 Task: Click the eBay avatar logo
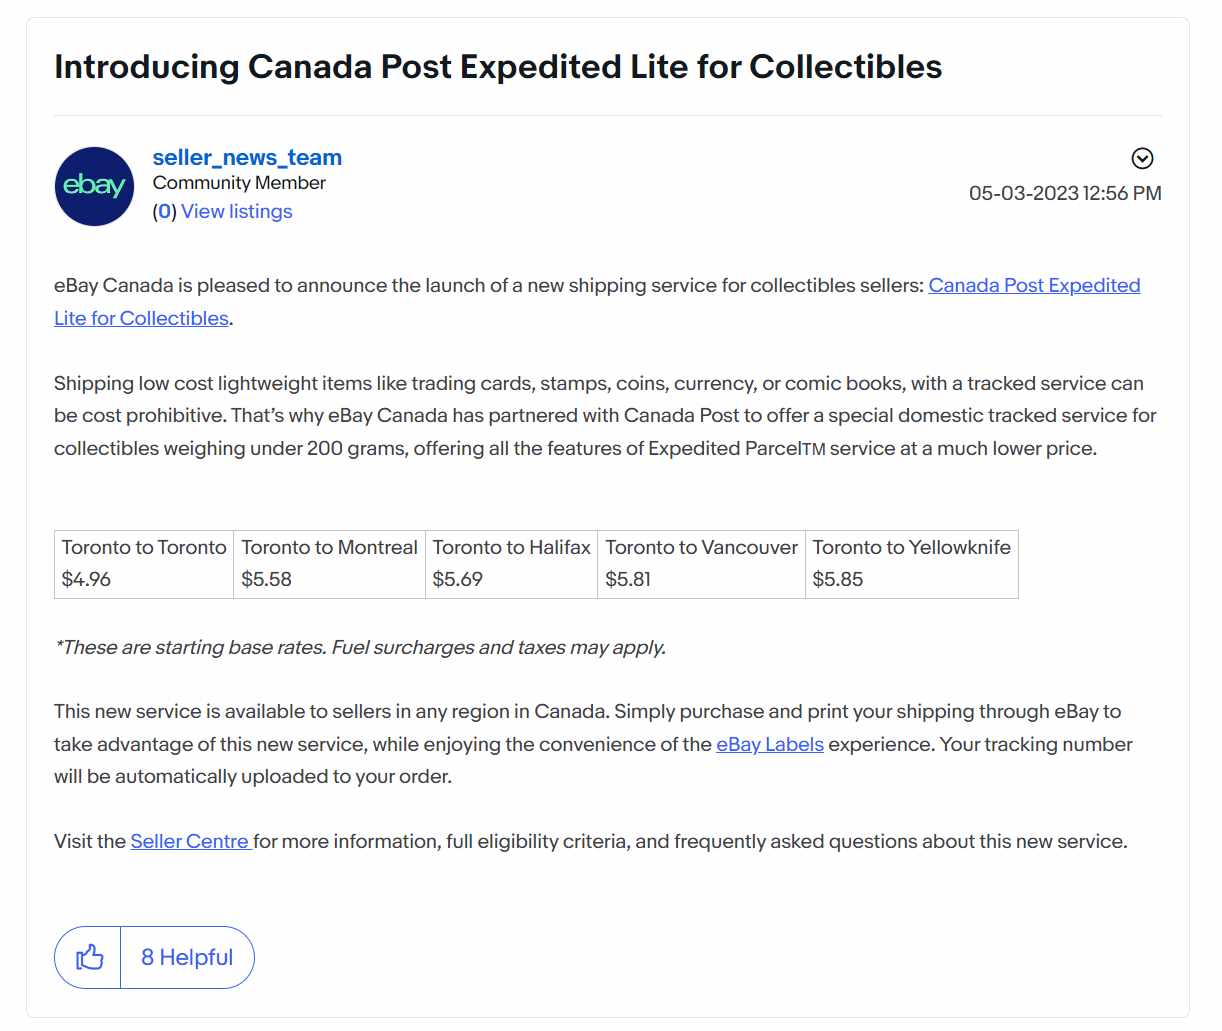(94, 186)
